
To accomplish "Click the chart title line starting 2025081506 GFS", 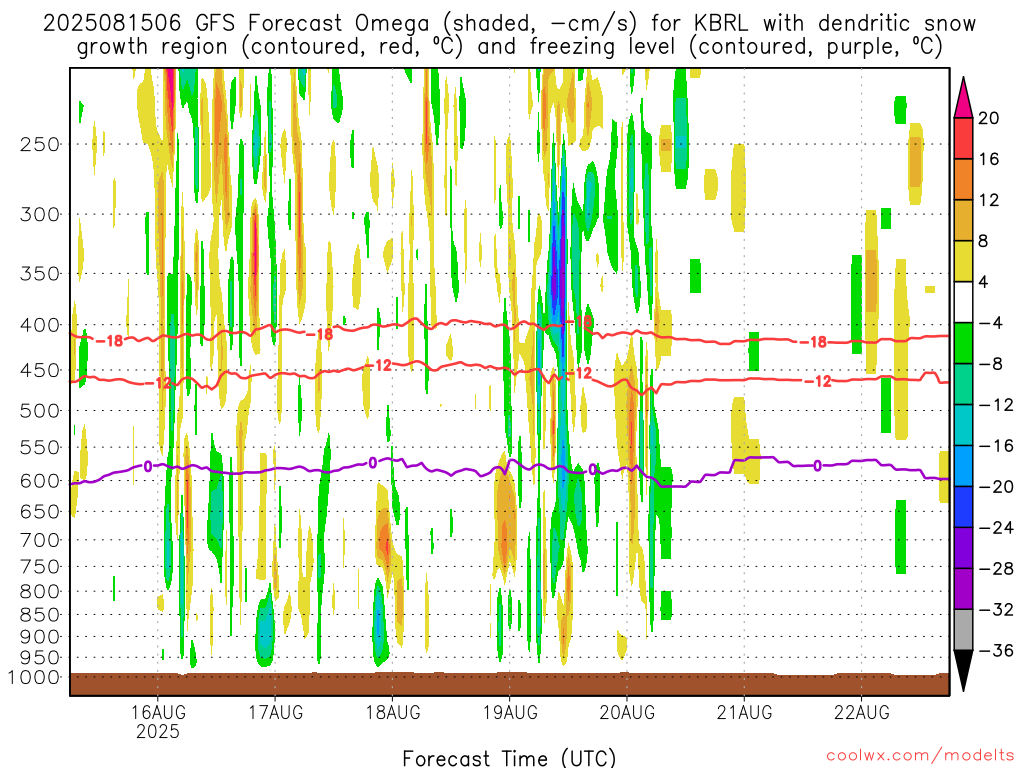I will tap(509, 24).
